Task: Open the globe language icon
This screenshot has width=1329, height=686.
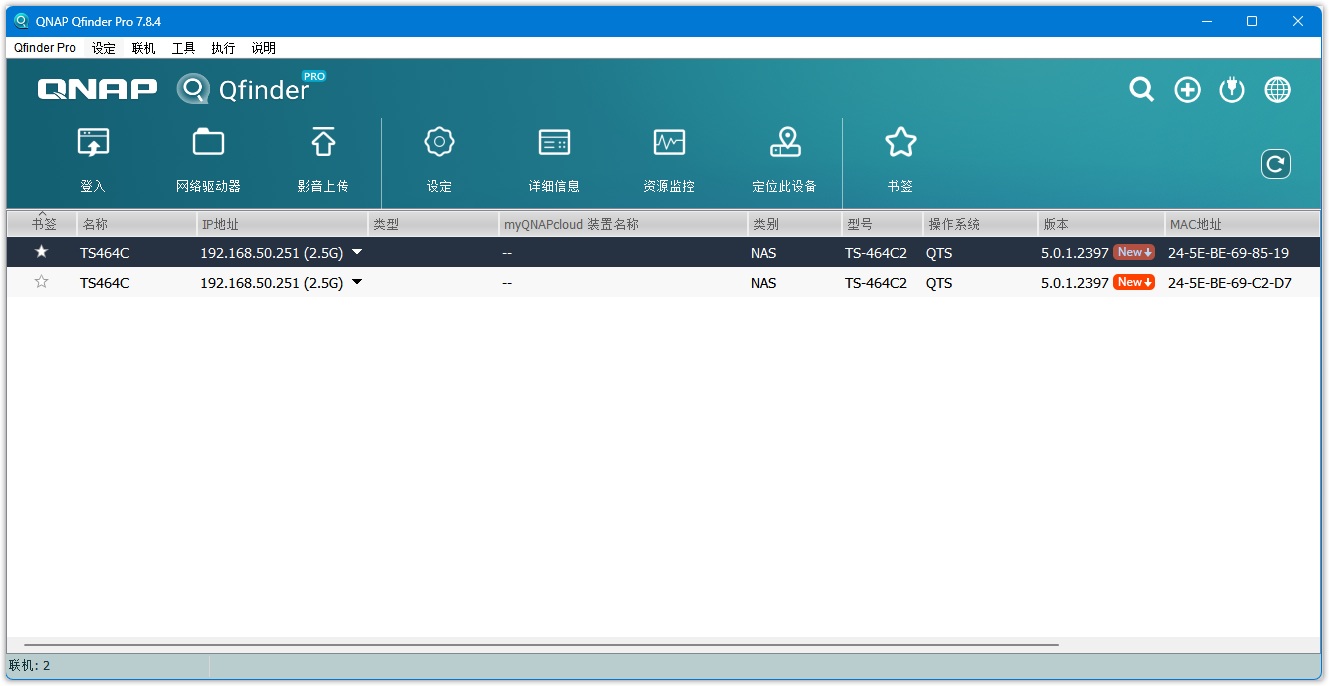Action: click(x=1277, y=90)
